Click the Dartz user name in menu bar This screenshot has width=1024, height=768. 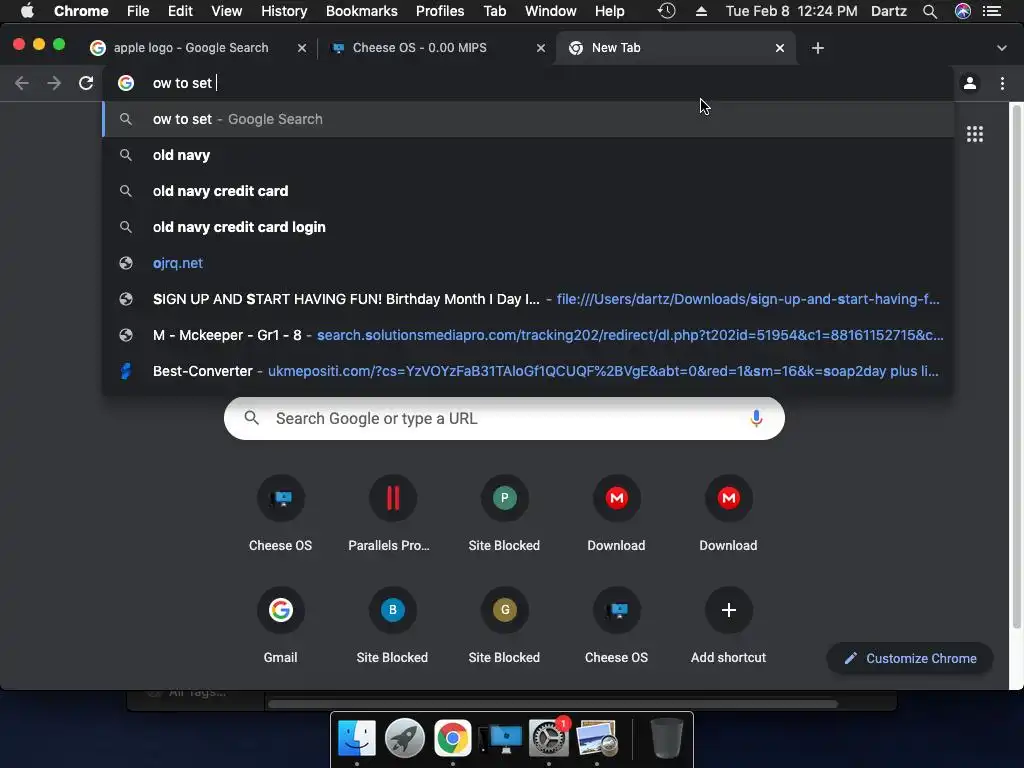[889, 11]
